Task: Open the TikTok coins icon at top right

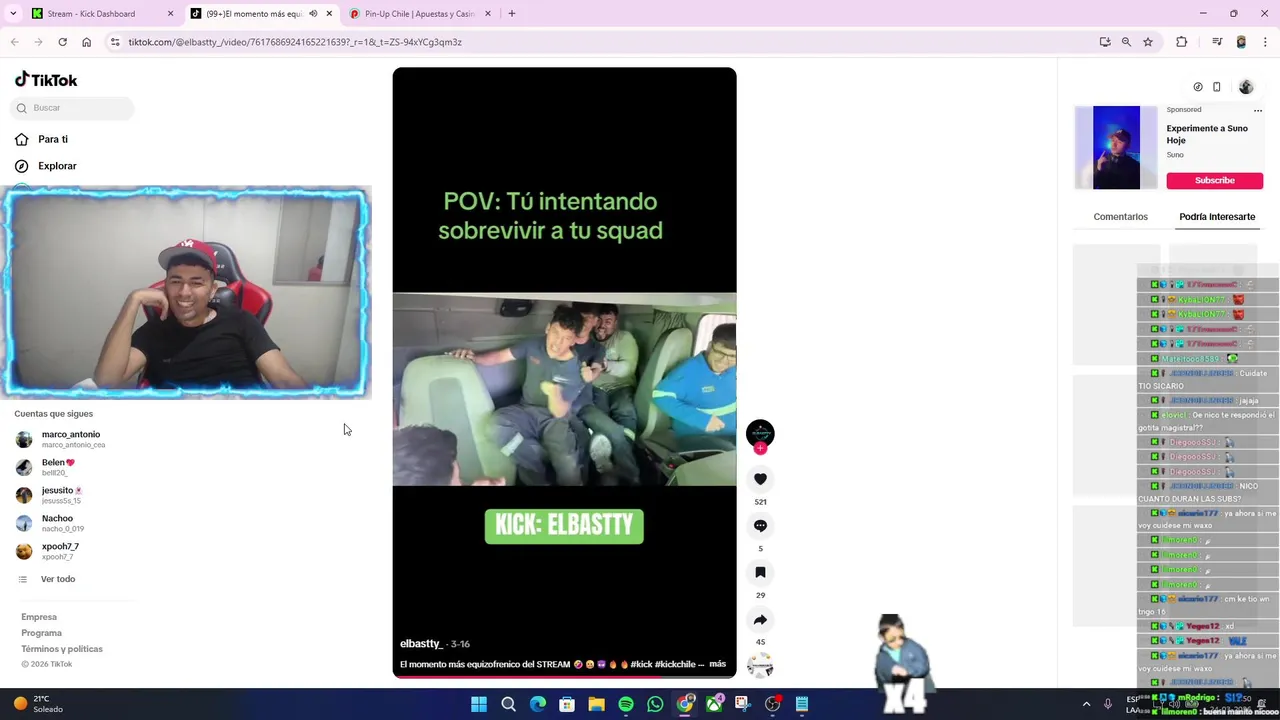Action: pos(1198,87)
